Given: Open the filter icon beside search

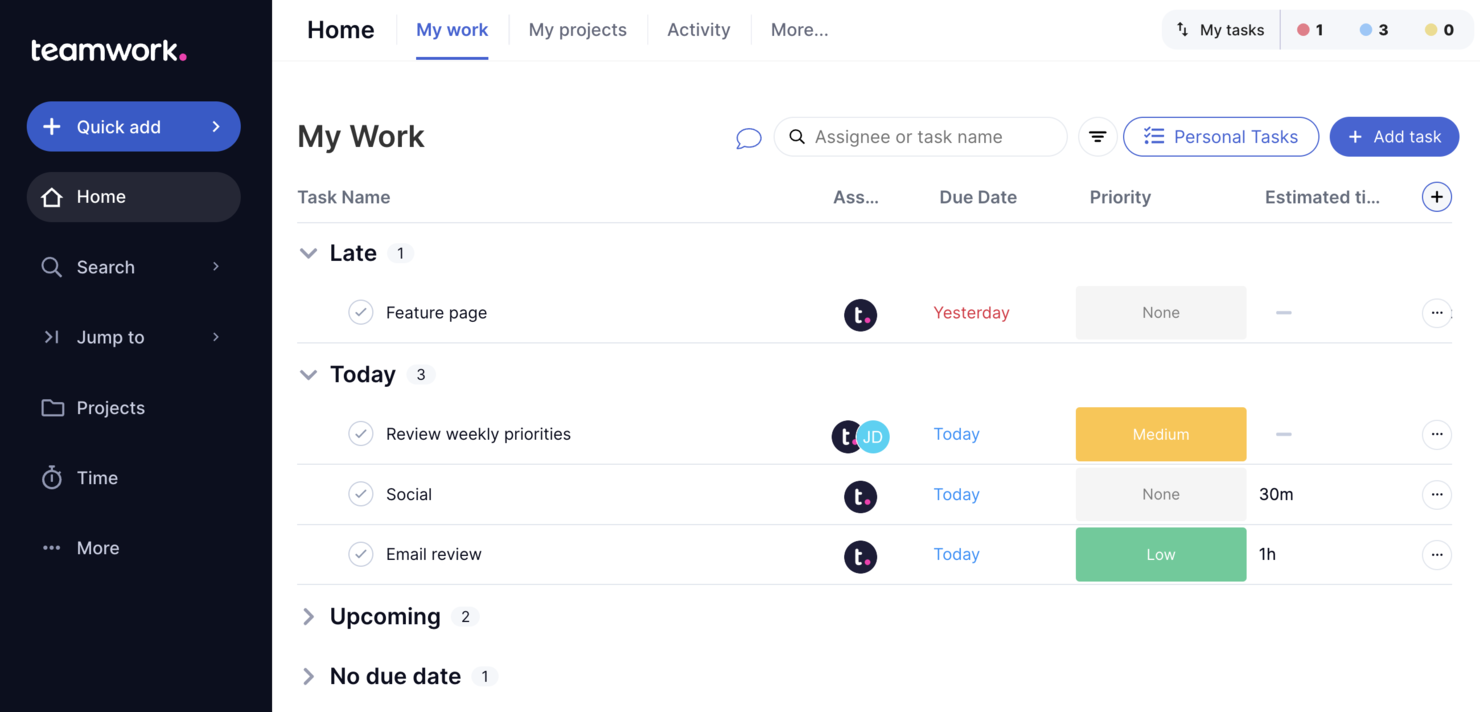Looking at the screenshot, I should pyautogui.click(x=1097, y=136).
